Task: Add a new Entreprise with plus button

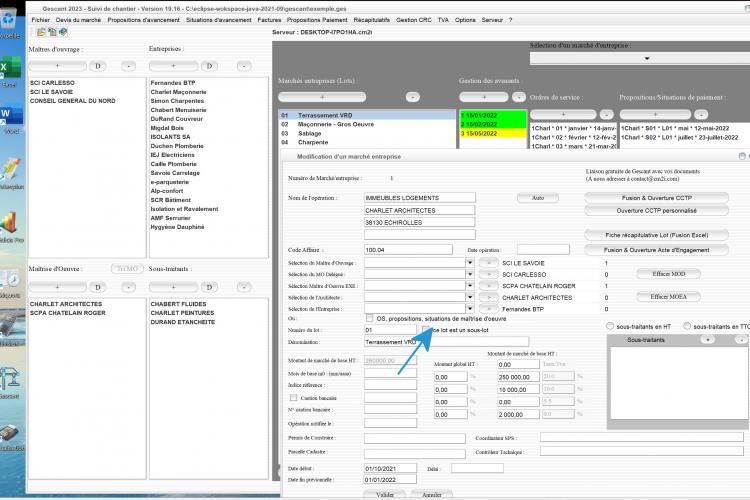Action: point(173,66)
